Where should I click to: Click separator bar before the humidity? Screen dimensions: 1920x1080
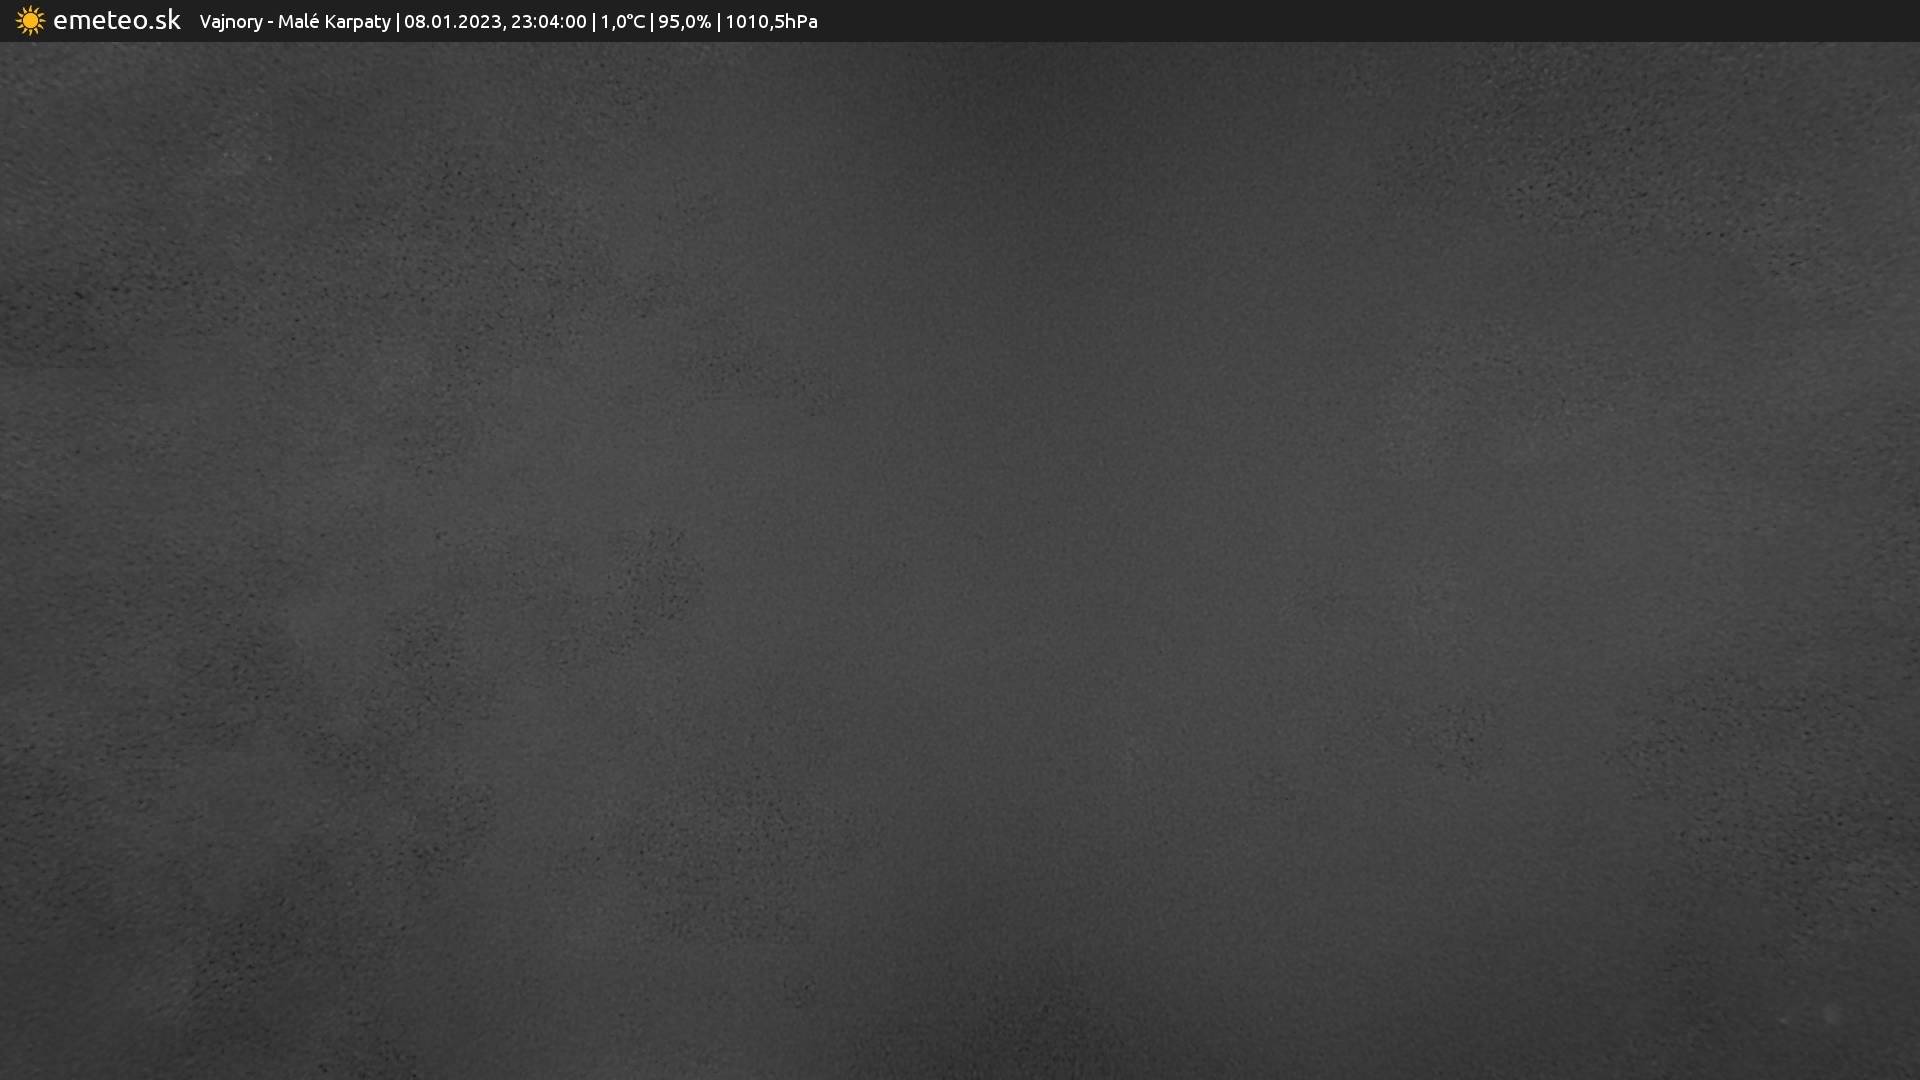(x=652, y=22)
